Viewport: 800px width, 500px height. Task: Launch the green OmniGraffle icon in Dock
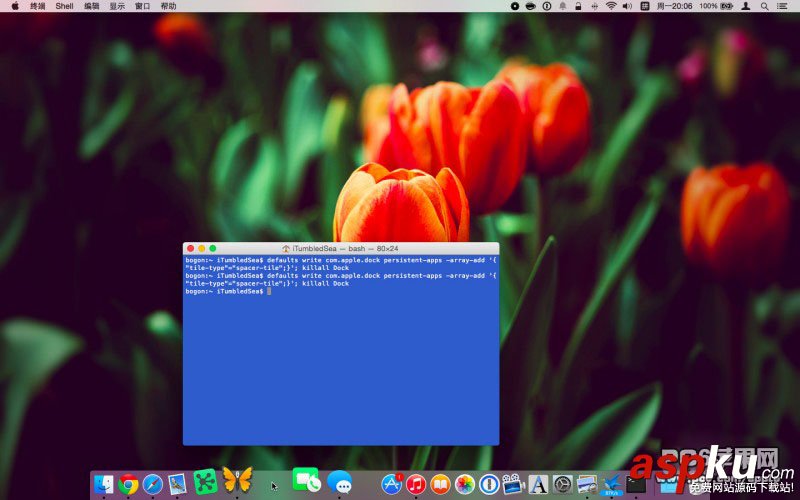[x=206, y=481]
